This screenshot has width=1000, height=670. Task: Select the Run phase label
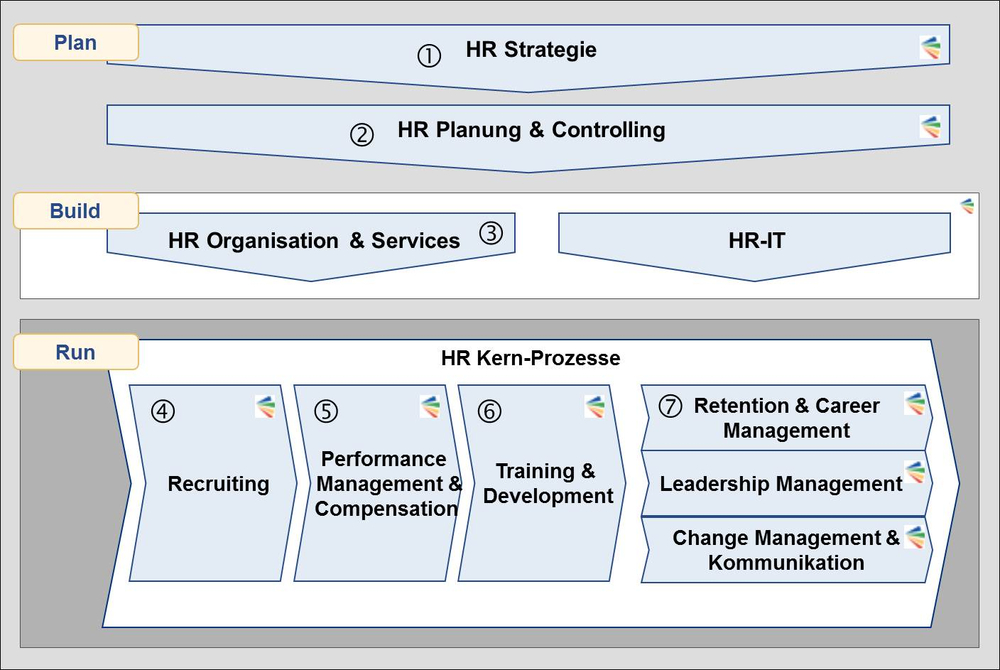[x=76, y=352]
